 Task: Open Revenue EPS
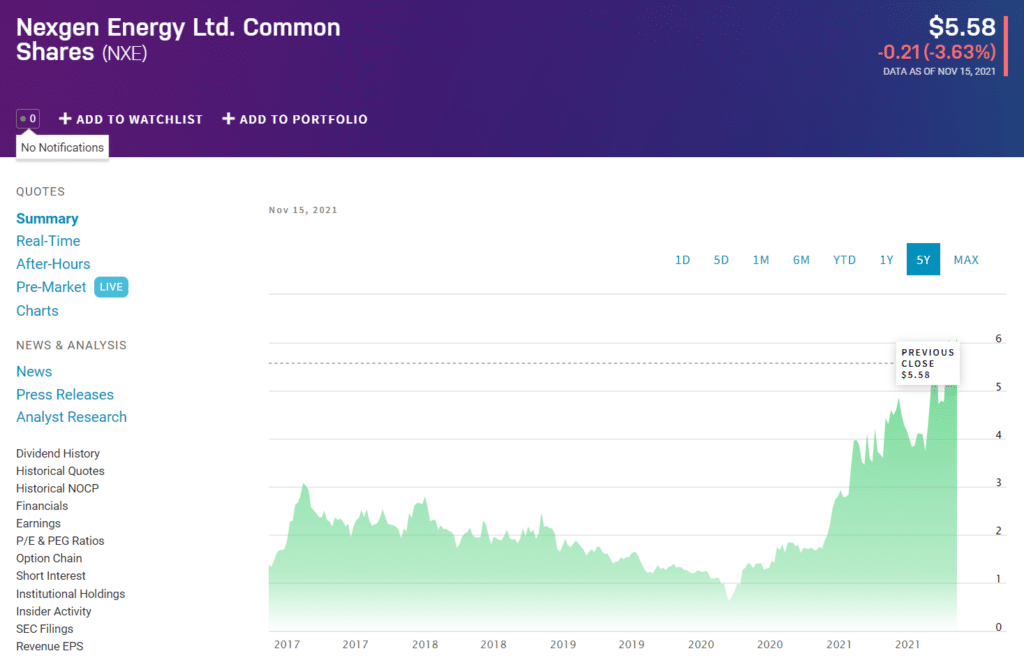tap(50, 647)
